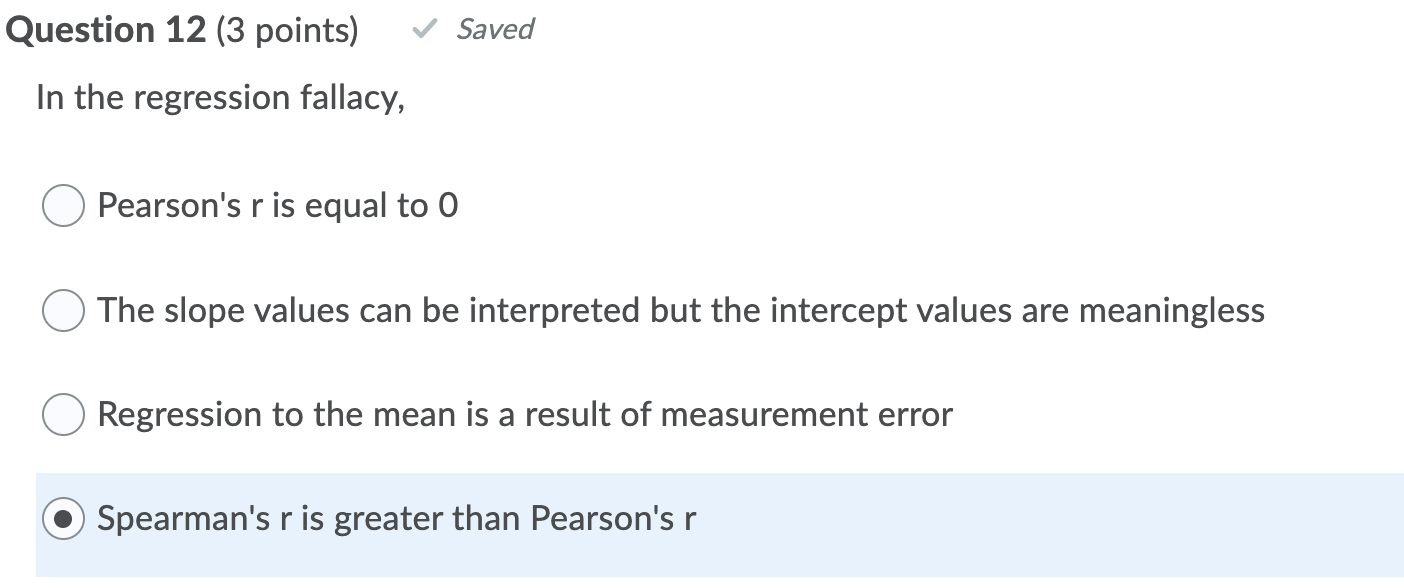The image size is (1404, 588).
Task: Select the "Pearson's r is equal to 0" radio button
Action: tap(63, 206)
